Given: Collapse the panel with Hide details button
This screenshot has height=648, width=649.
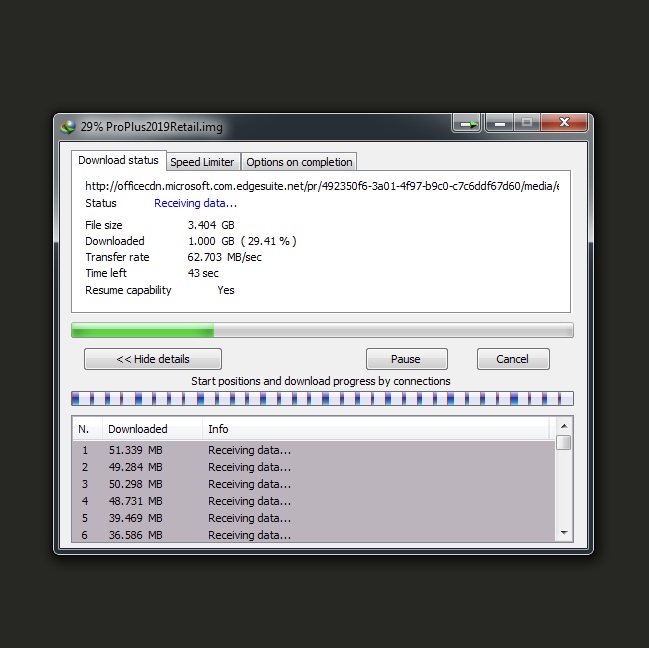Looking at the screenshot, I should (x=153, y=359).
